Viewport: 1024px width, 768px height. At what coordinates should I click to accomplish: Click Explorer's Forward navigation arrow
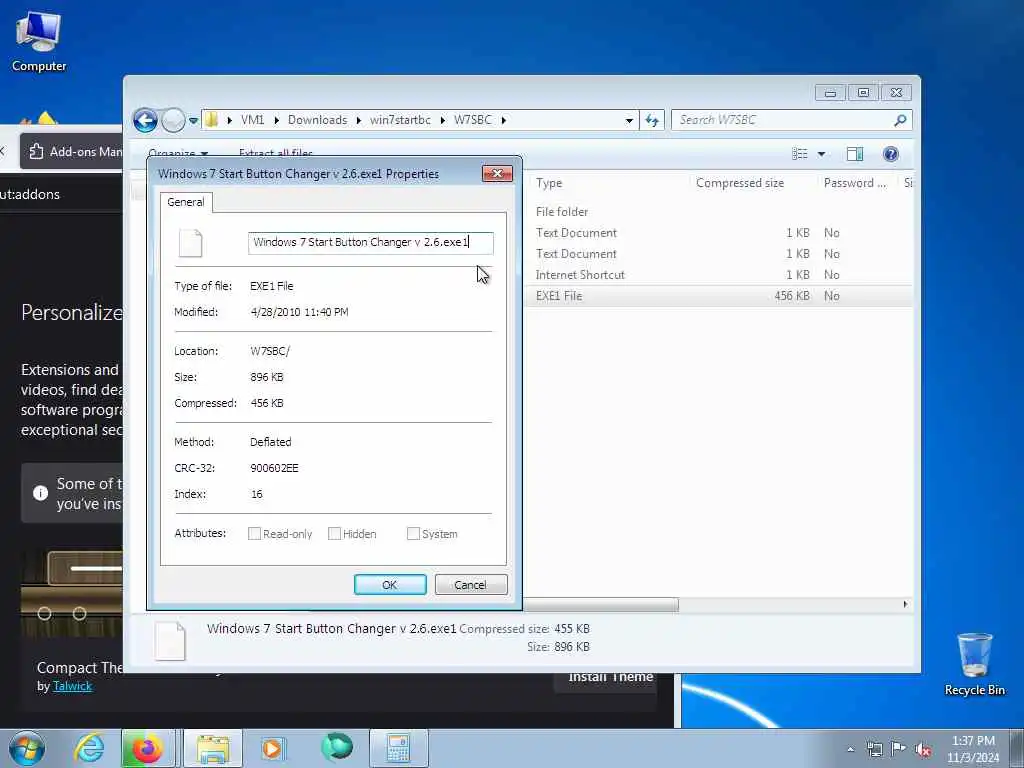point(173,120)
